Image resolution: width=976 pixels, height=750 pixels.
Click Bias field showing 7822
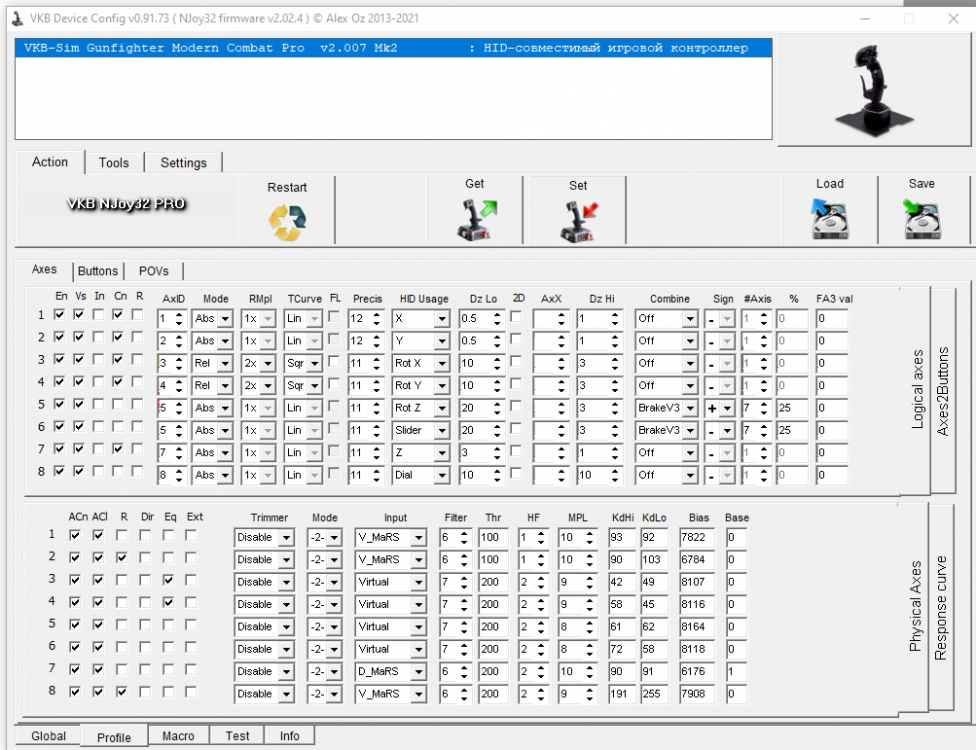[x=697, y=538]
